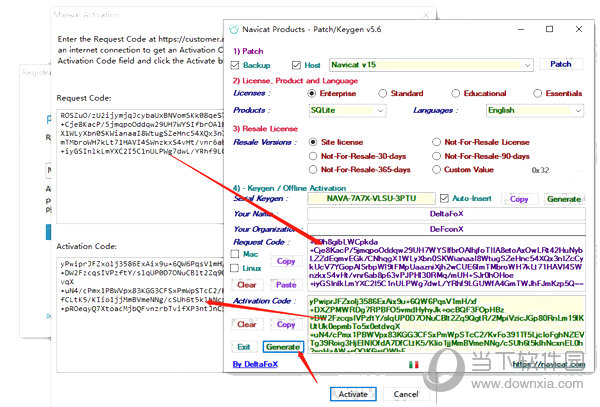
Task: Click the Paste button for Request Code
Action: point(286,285)
